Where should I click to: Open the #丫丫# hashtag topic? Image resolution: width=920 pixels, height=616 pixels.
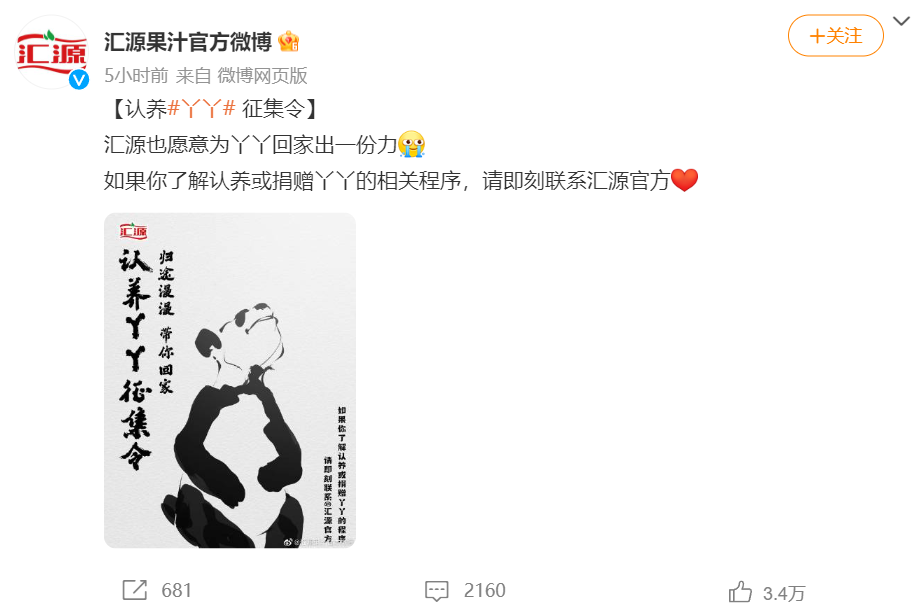point(202,109)
